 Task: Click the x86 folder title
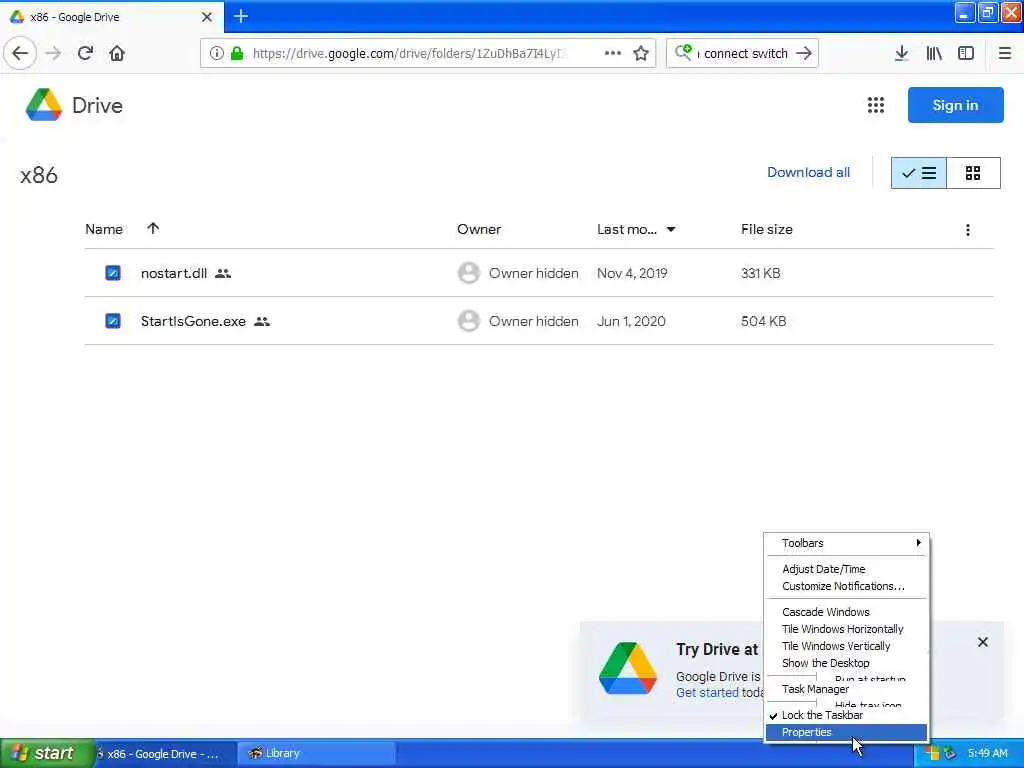pyautogui.click(x=39, y=175)
